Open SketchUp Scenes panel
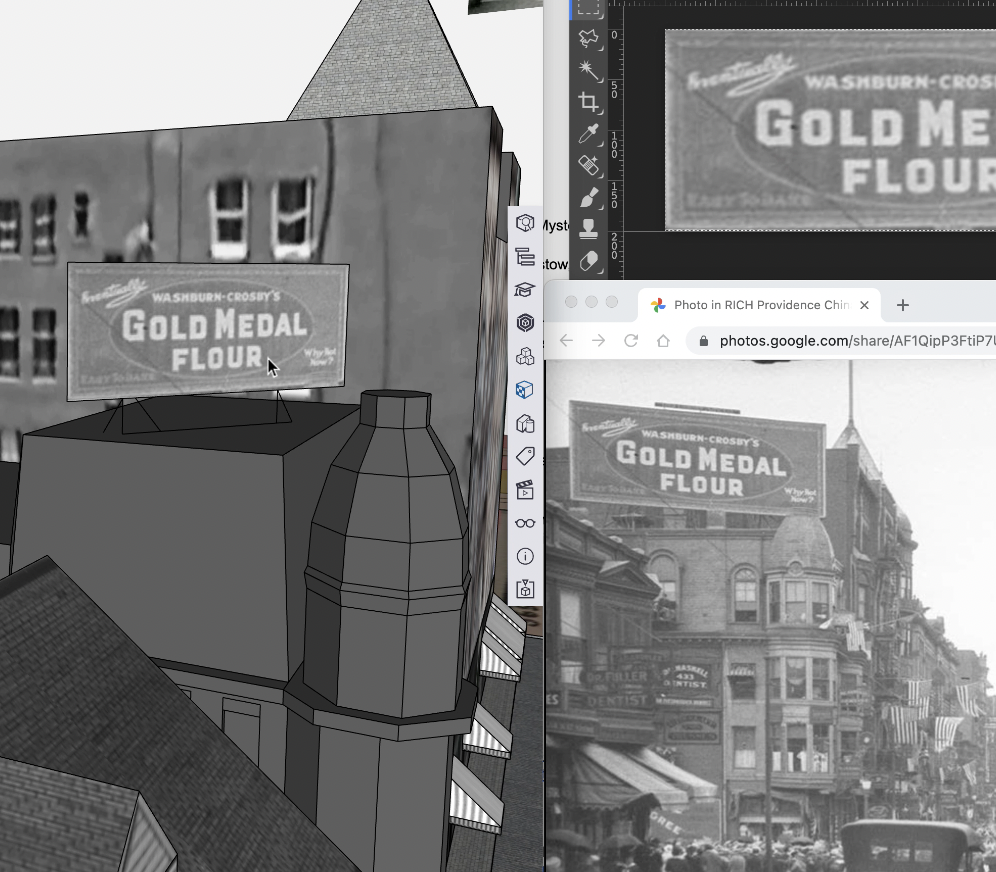 click(x=525, y=490)
